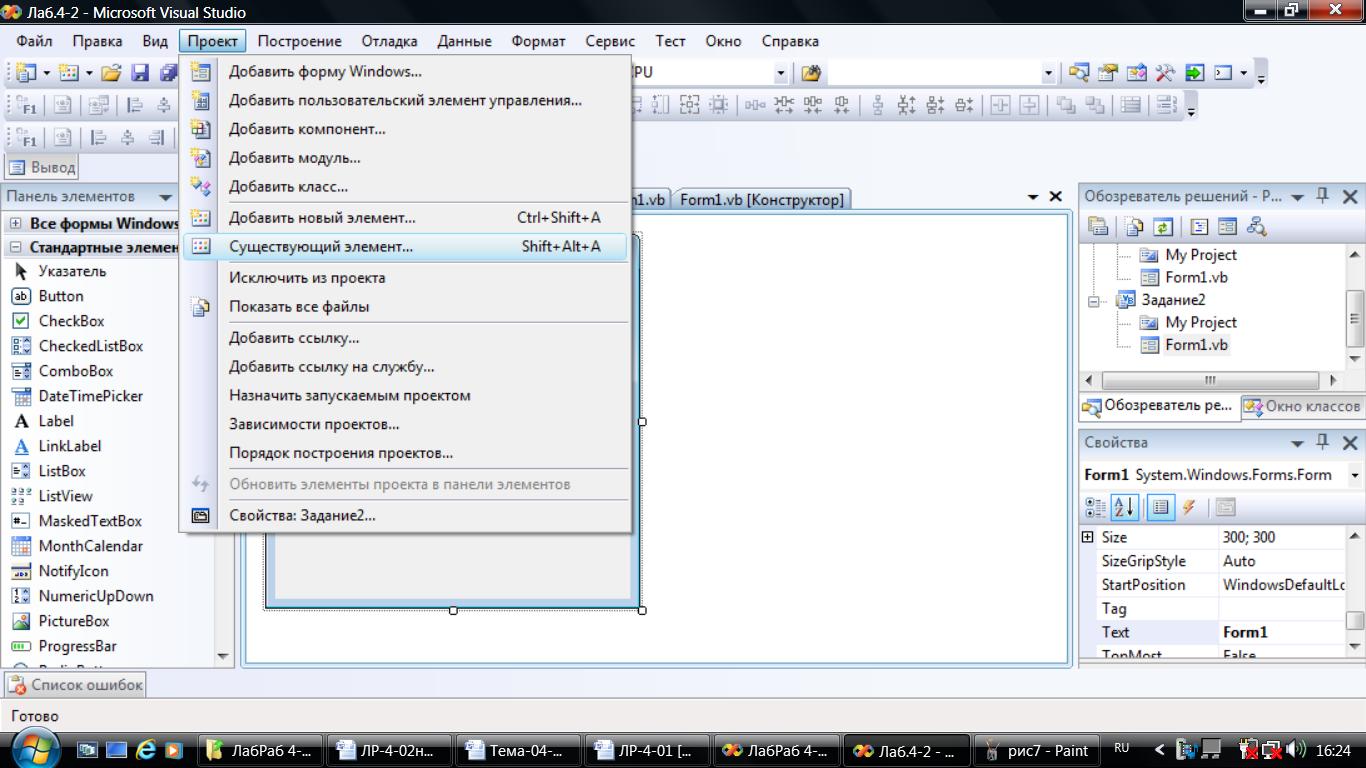This screenshot has width=1366, height=768.
Task: Open the Toolbox panel options dropdown arrow
Action: point(165,197)
